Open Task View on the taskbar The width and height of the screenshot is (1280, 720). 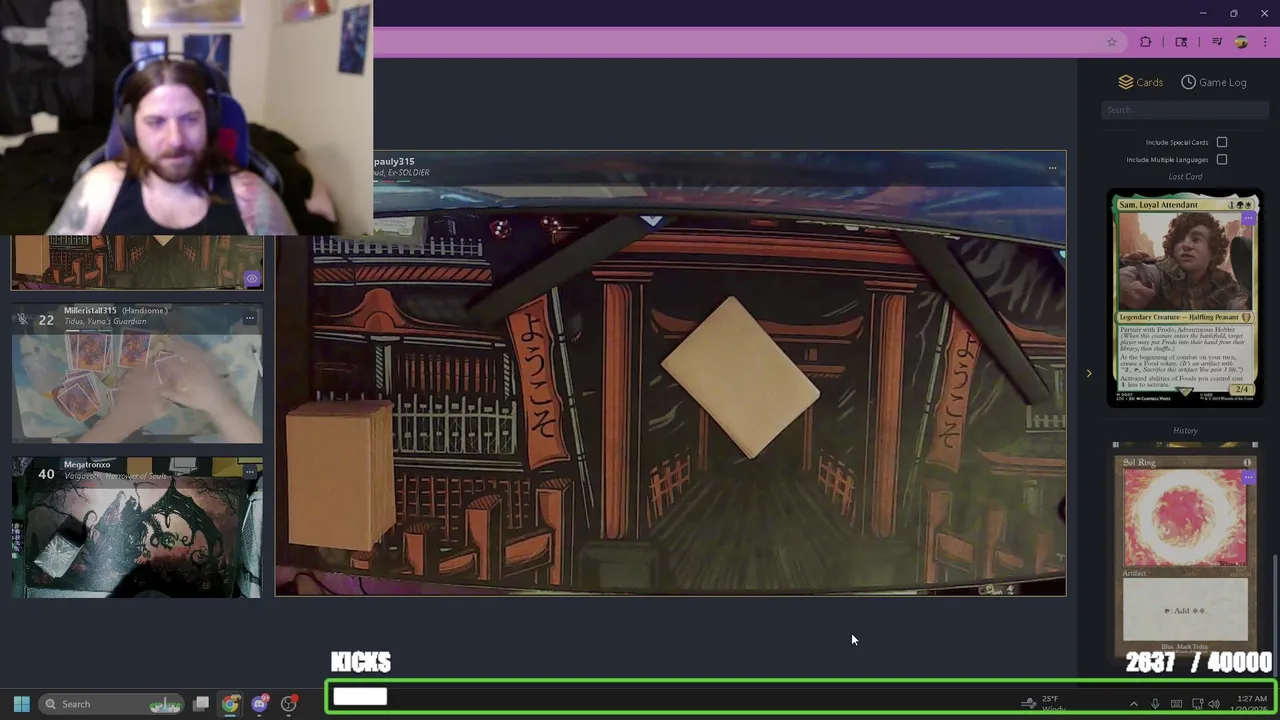click(201, 704)
